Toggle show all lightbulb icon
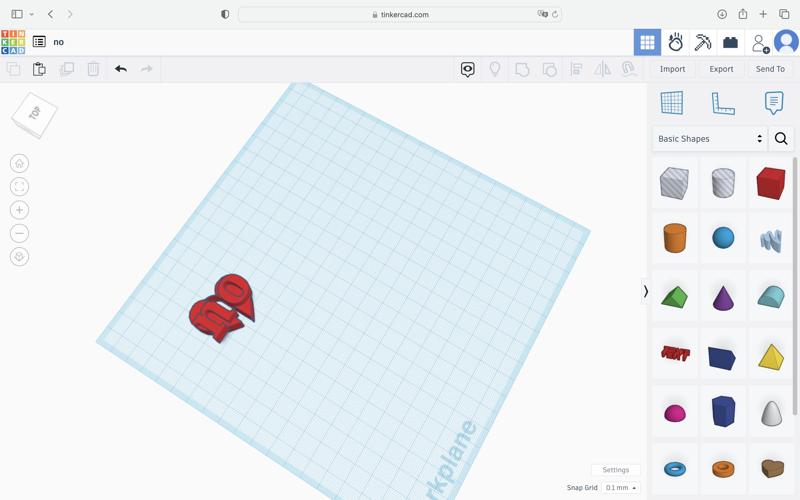This screenshot has height=500, width=800. 494,69
